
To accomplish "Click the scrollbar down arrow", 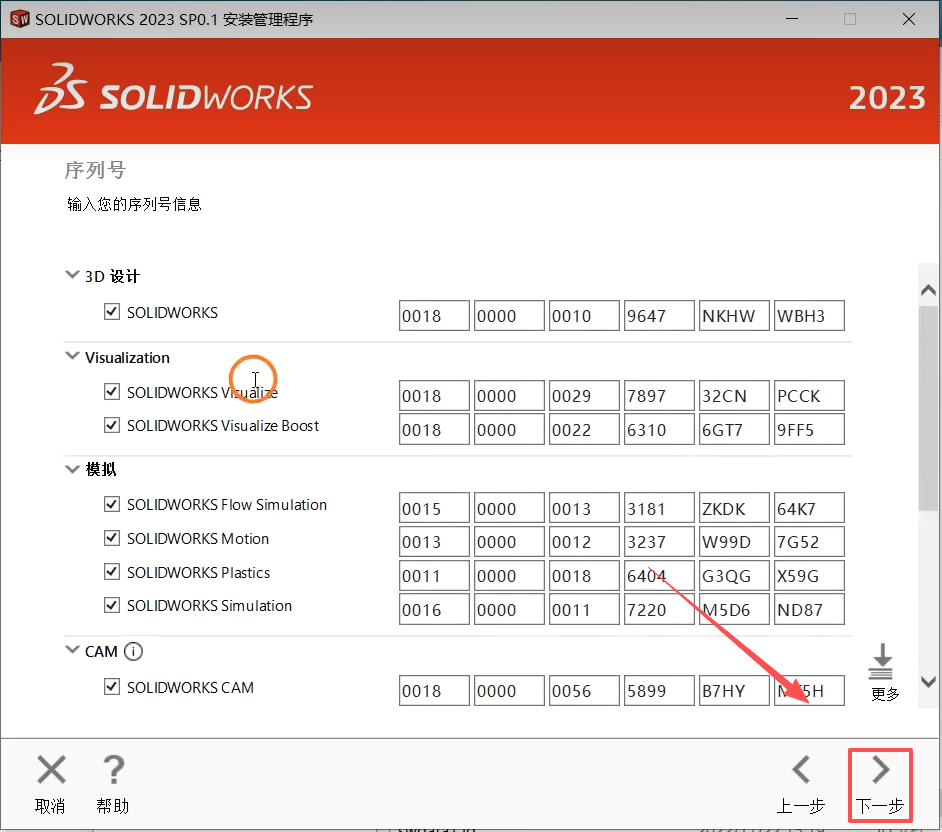I will point(927,682).
